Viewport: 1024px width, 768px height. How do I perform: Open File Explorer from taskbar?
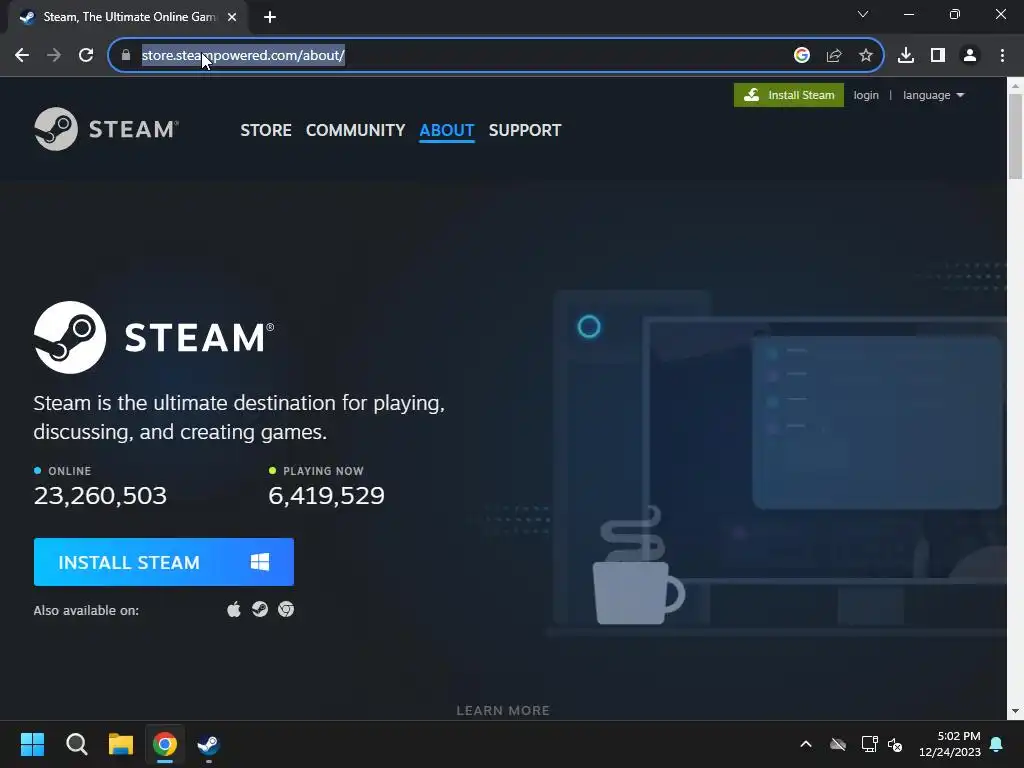tap(121, 744)
